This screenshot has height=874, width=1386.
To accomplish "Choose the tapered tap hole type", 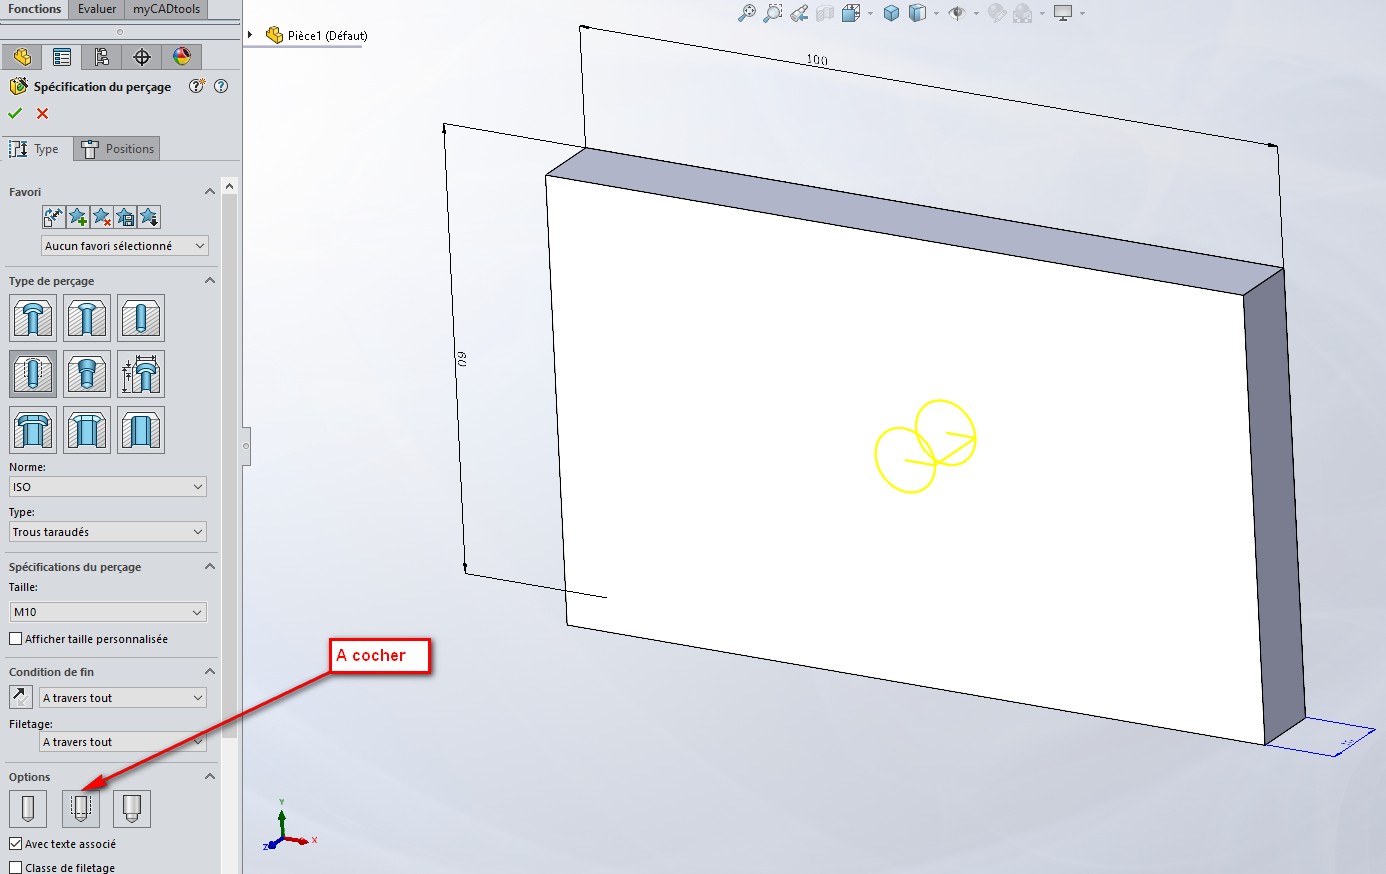I will point(87,374).
